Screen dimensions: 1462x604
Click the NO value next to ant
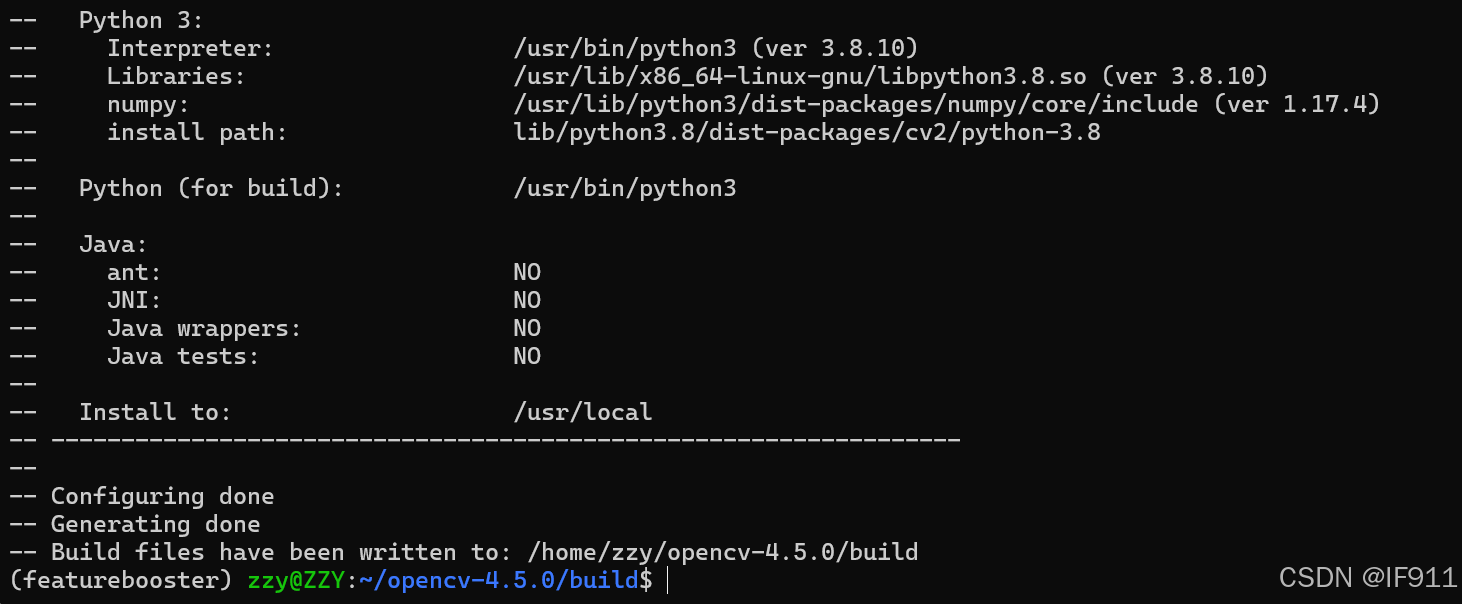pos(527,272)
